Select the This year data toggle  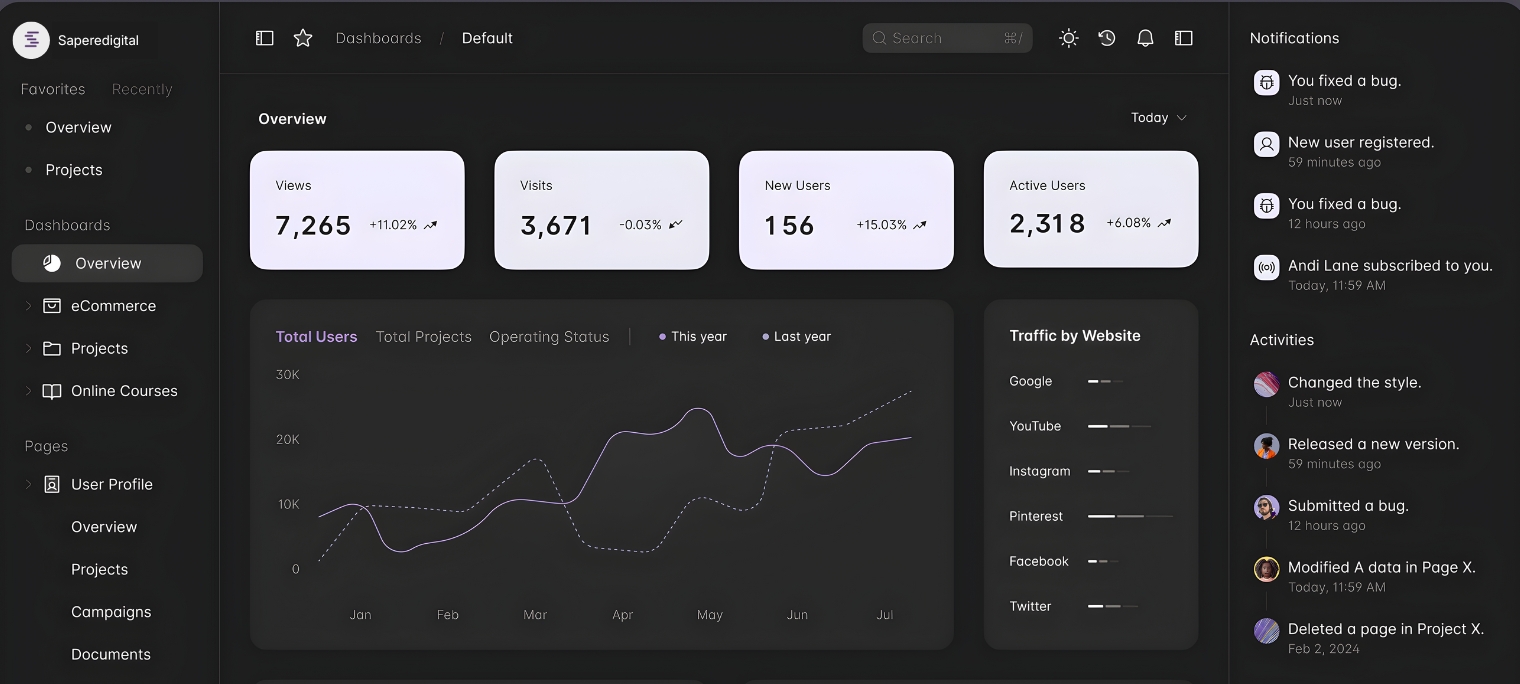(x=693, y=336)
